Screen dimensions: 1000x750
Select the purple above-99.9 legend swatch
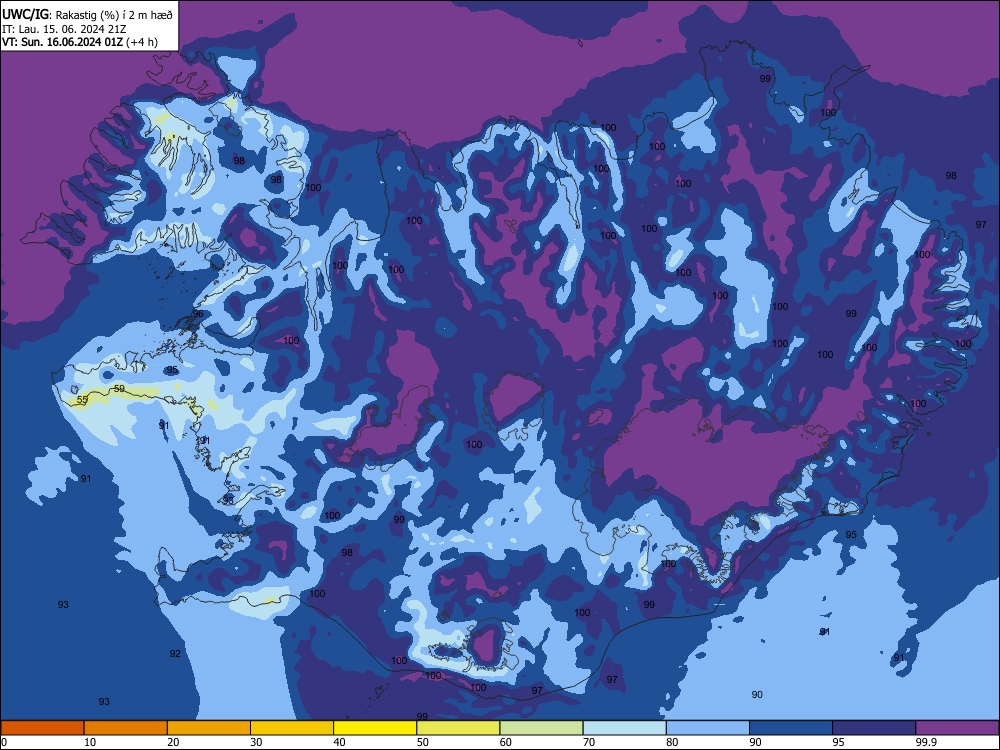pos(957,728)
